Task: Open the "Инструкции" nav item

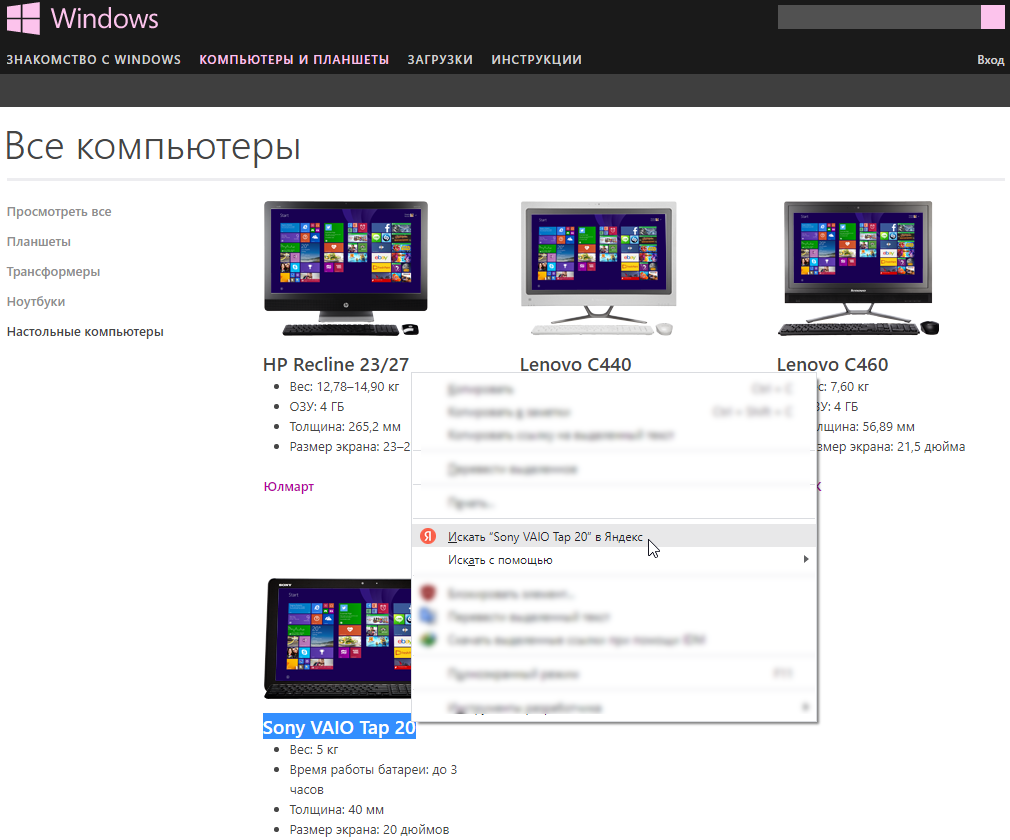Action: pos(536,60)
